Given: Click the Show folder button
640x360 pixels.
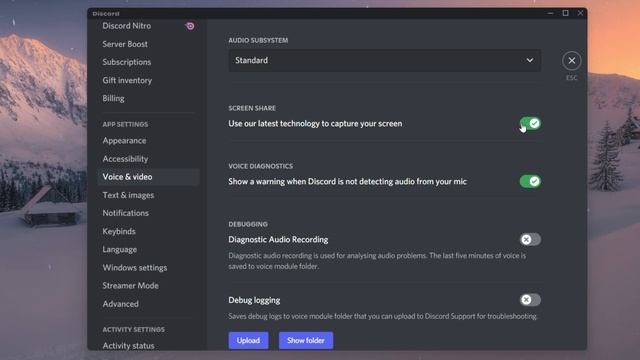Looking at the screenshot, I should click(306, 340).
